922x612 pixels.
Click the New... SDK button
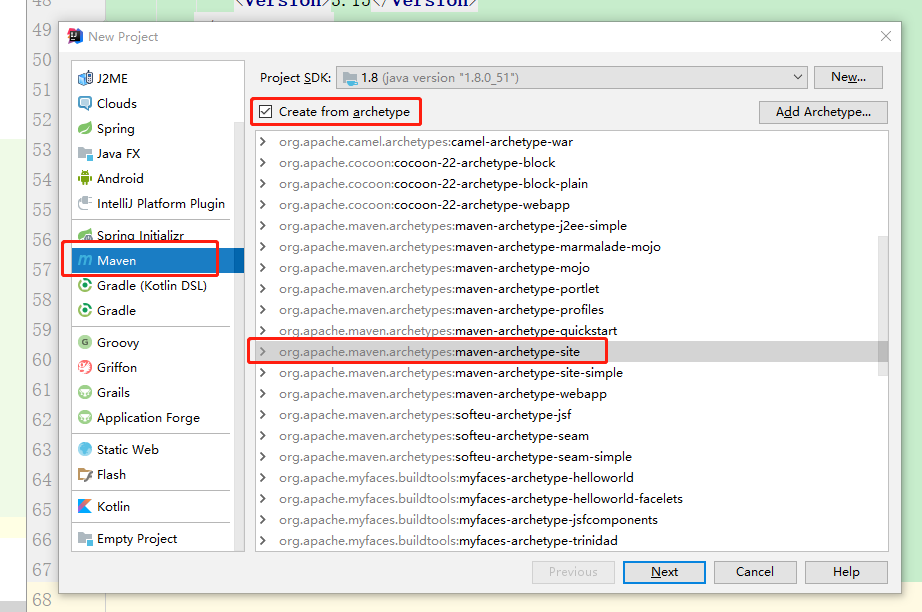pos(848,77)
